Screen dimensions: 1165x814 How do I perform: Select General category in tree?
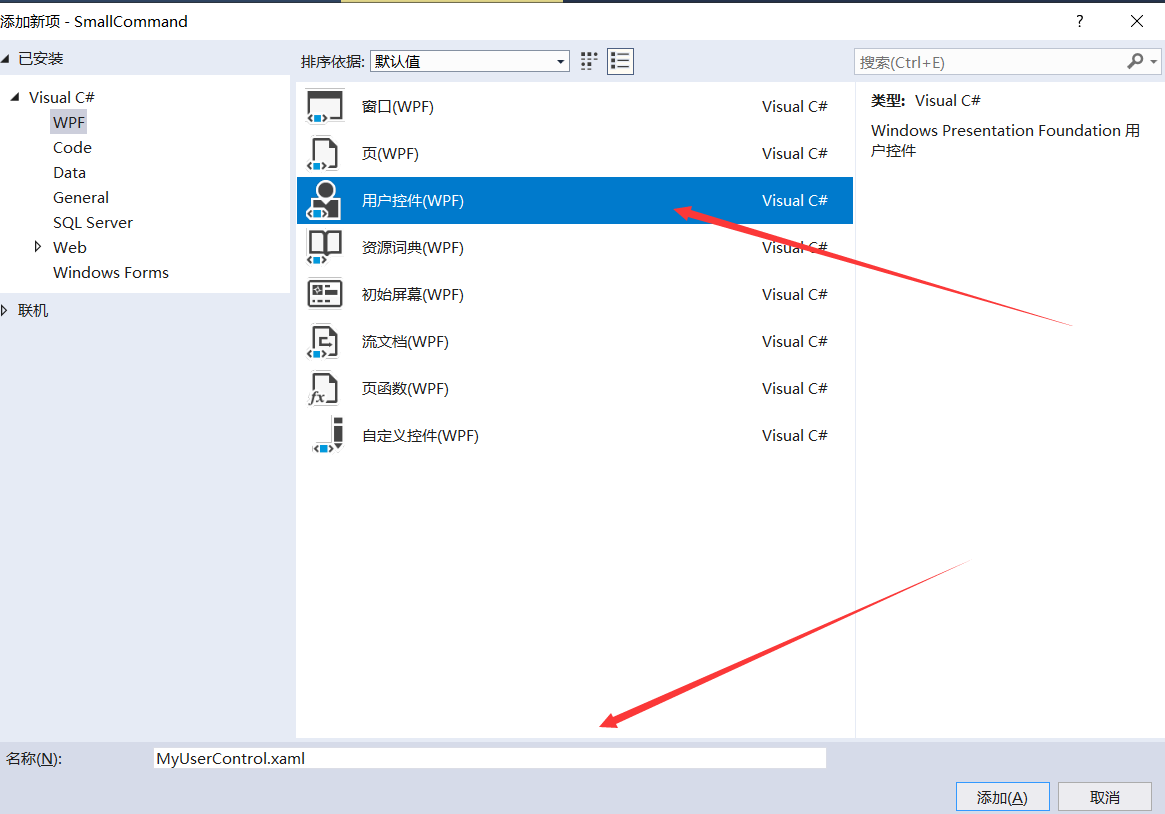pyautogui.click(x=81, y=198)
